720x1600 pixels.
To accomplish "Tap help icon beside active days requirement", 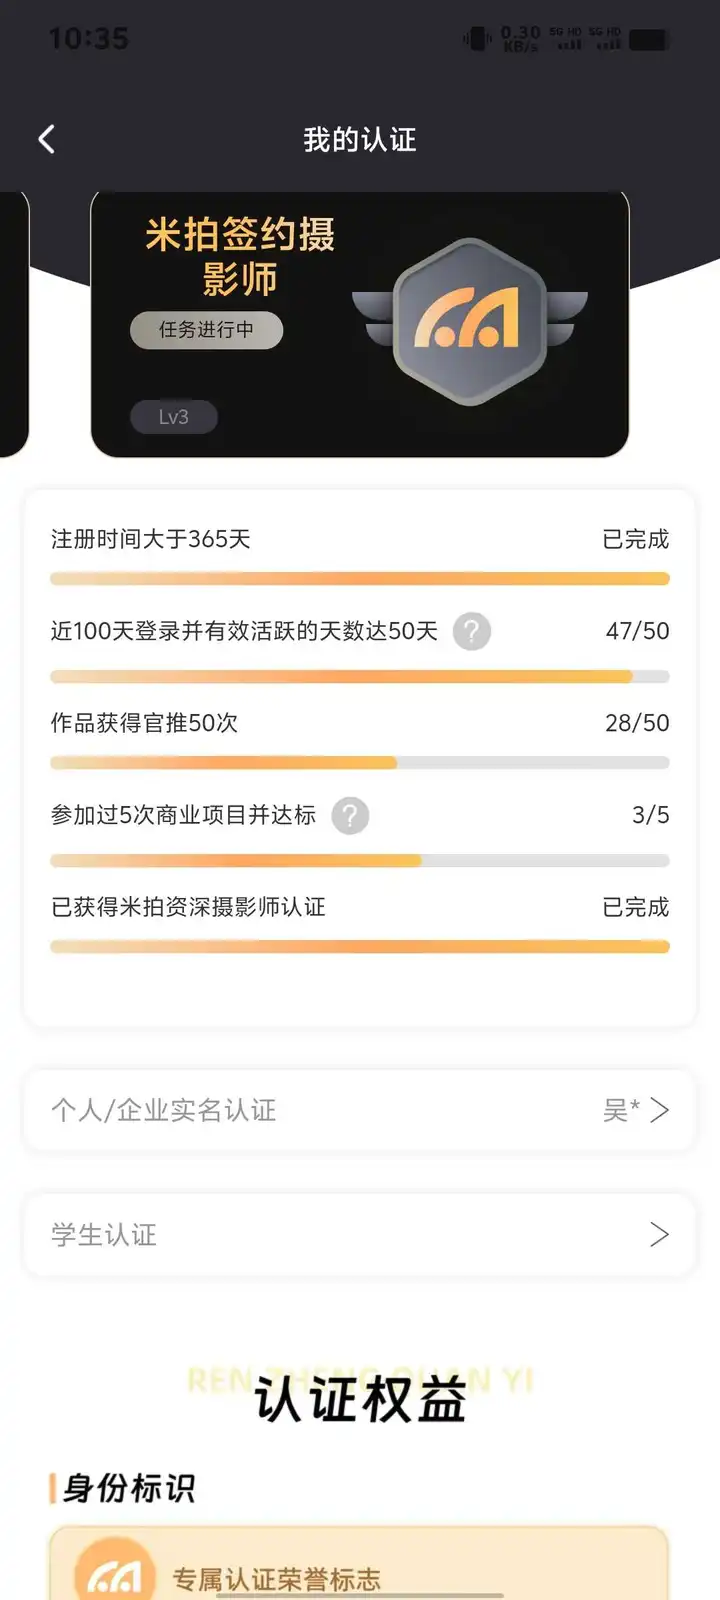I will click(x=472, y=631).
